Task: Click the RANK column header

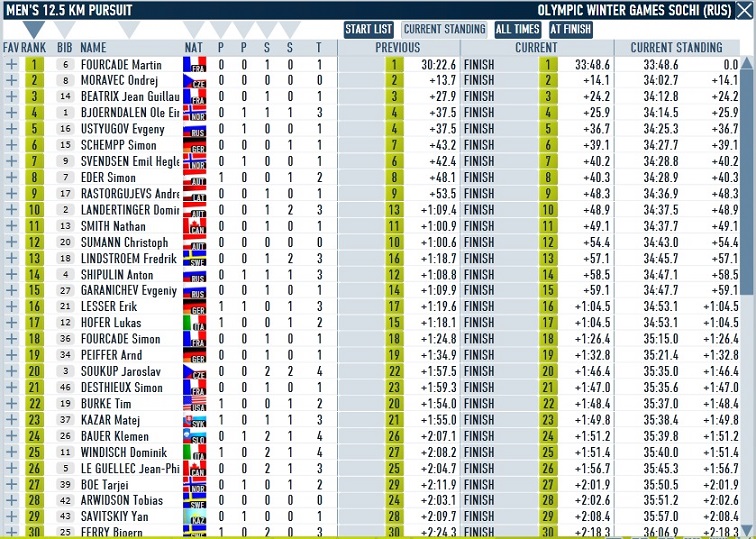Action: click(34, 47)
